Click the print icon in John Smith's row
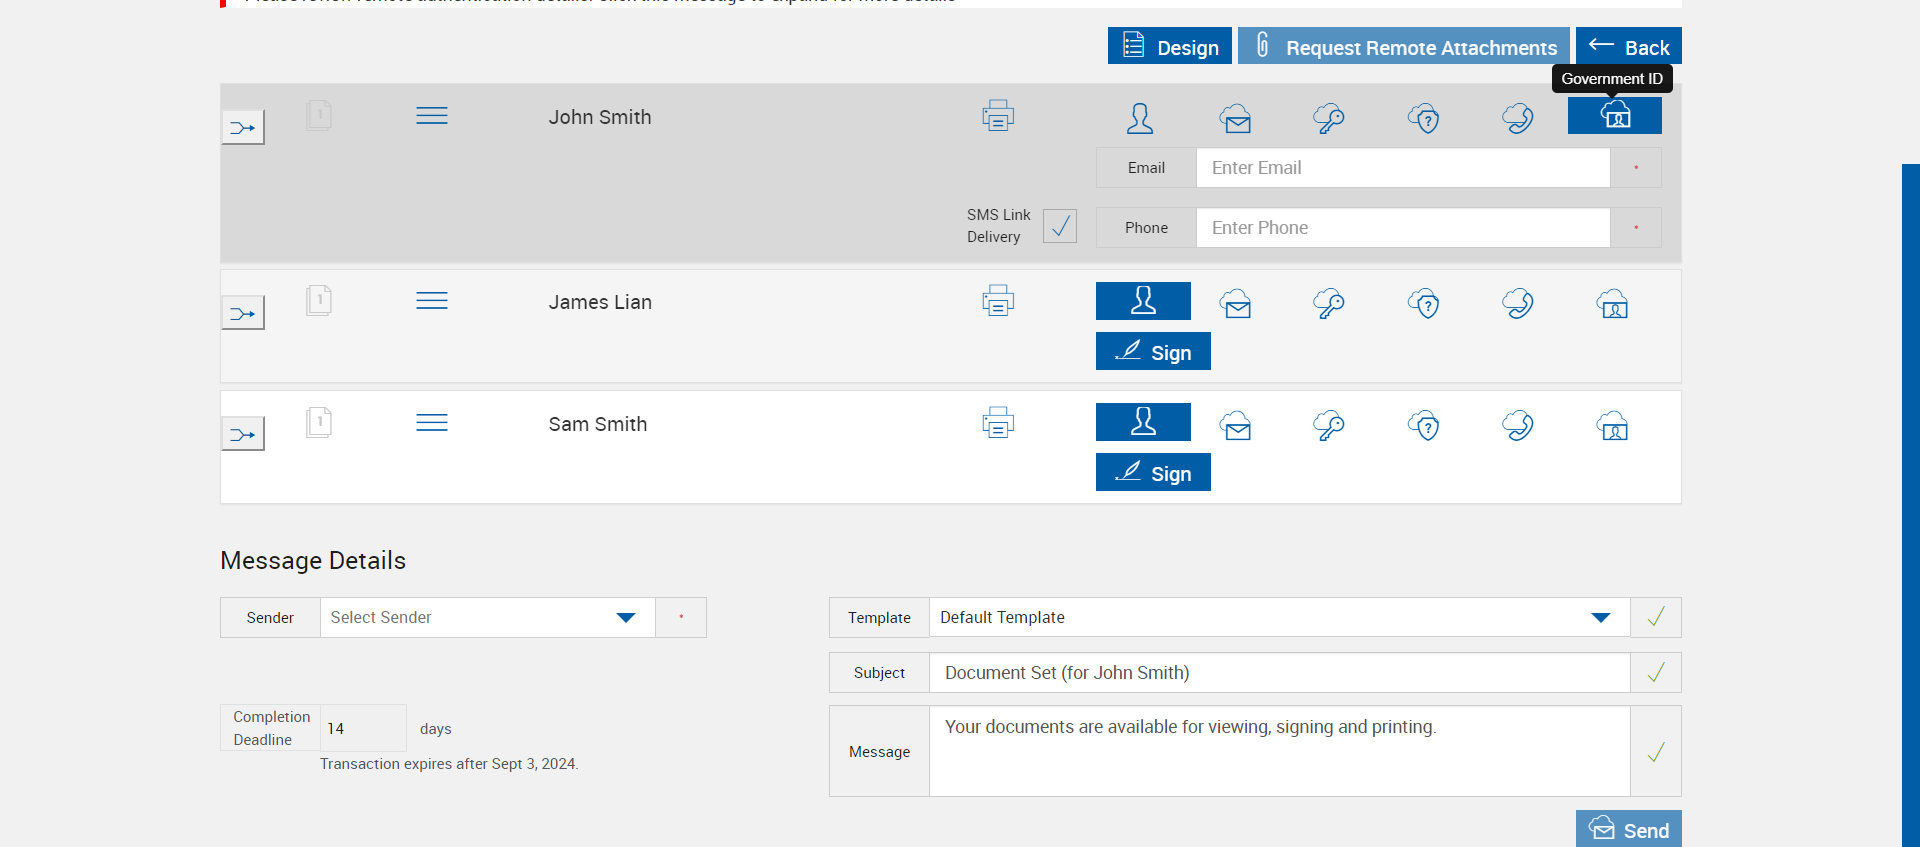 tap(998, 116)
